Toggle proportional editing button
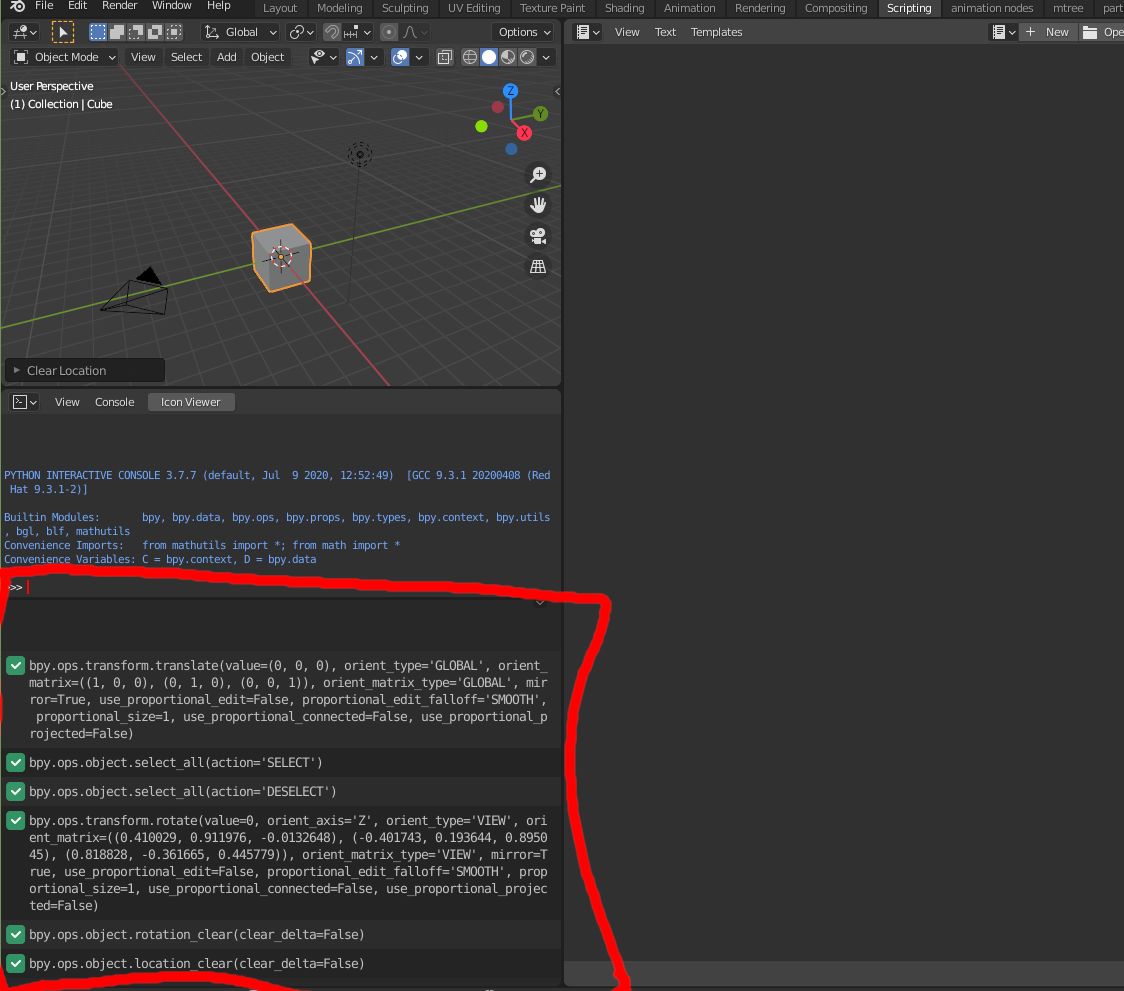1124x991 pixels. point(389,32)
